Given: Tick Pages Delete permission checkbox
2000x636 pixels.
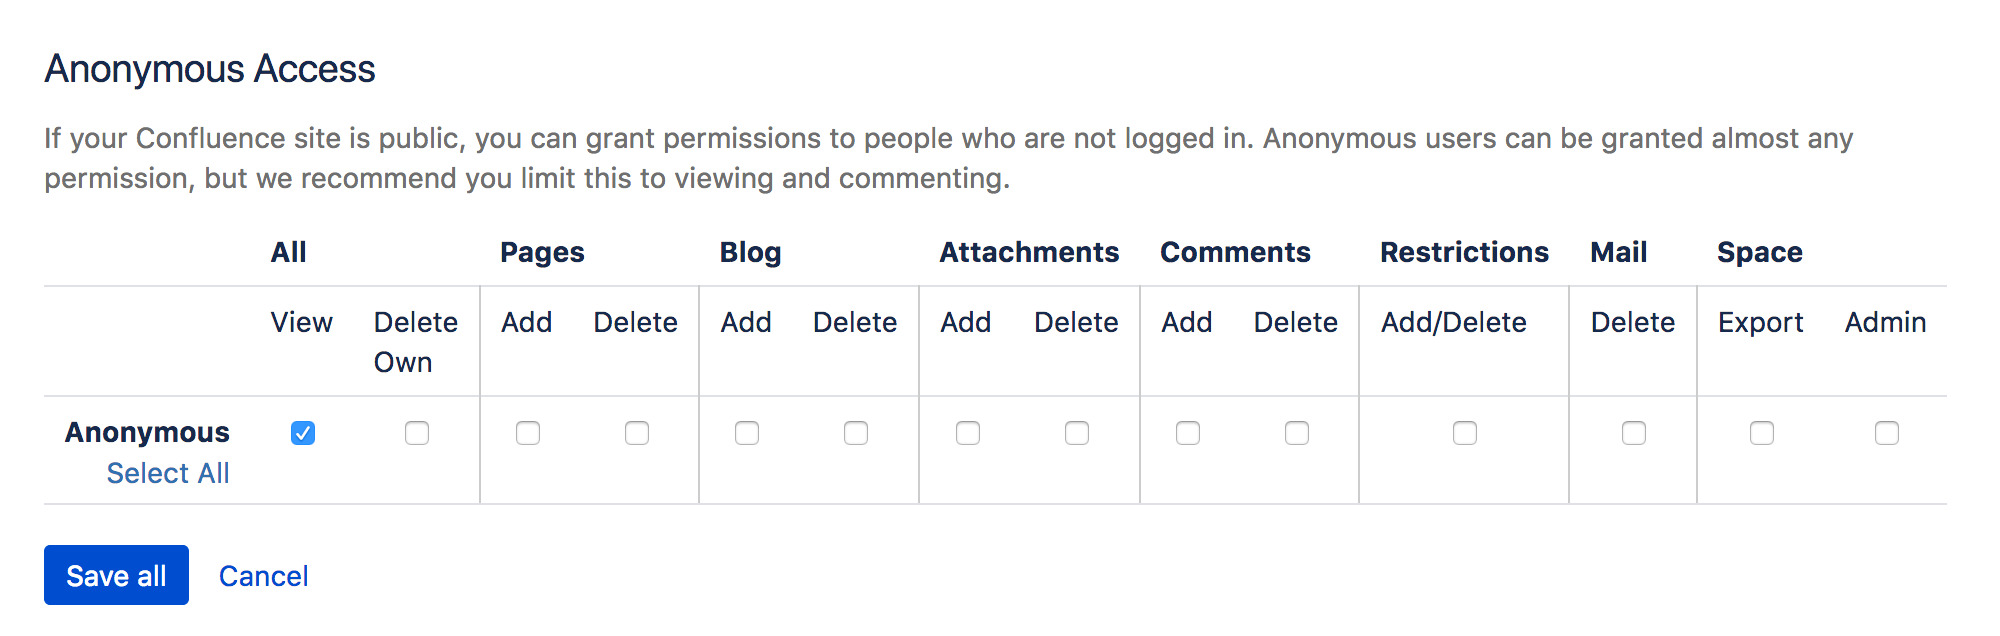Looking at the screenshot, I should coord(637,433).
